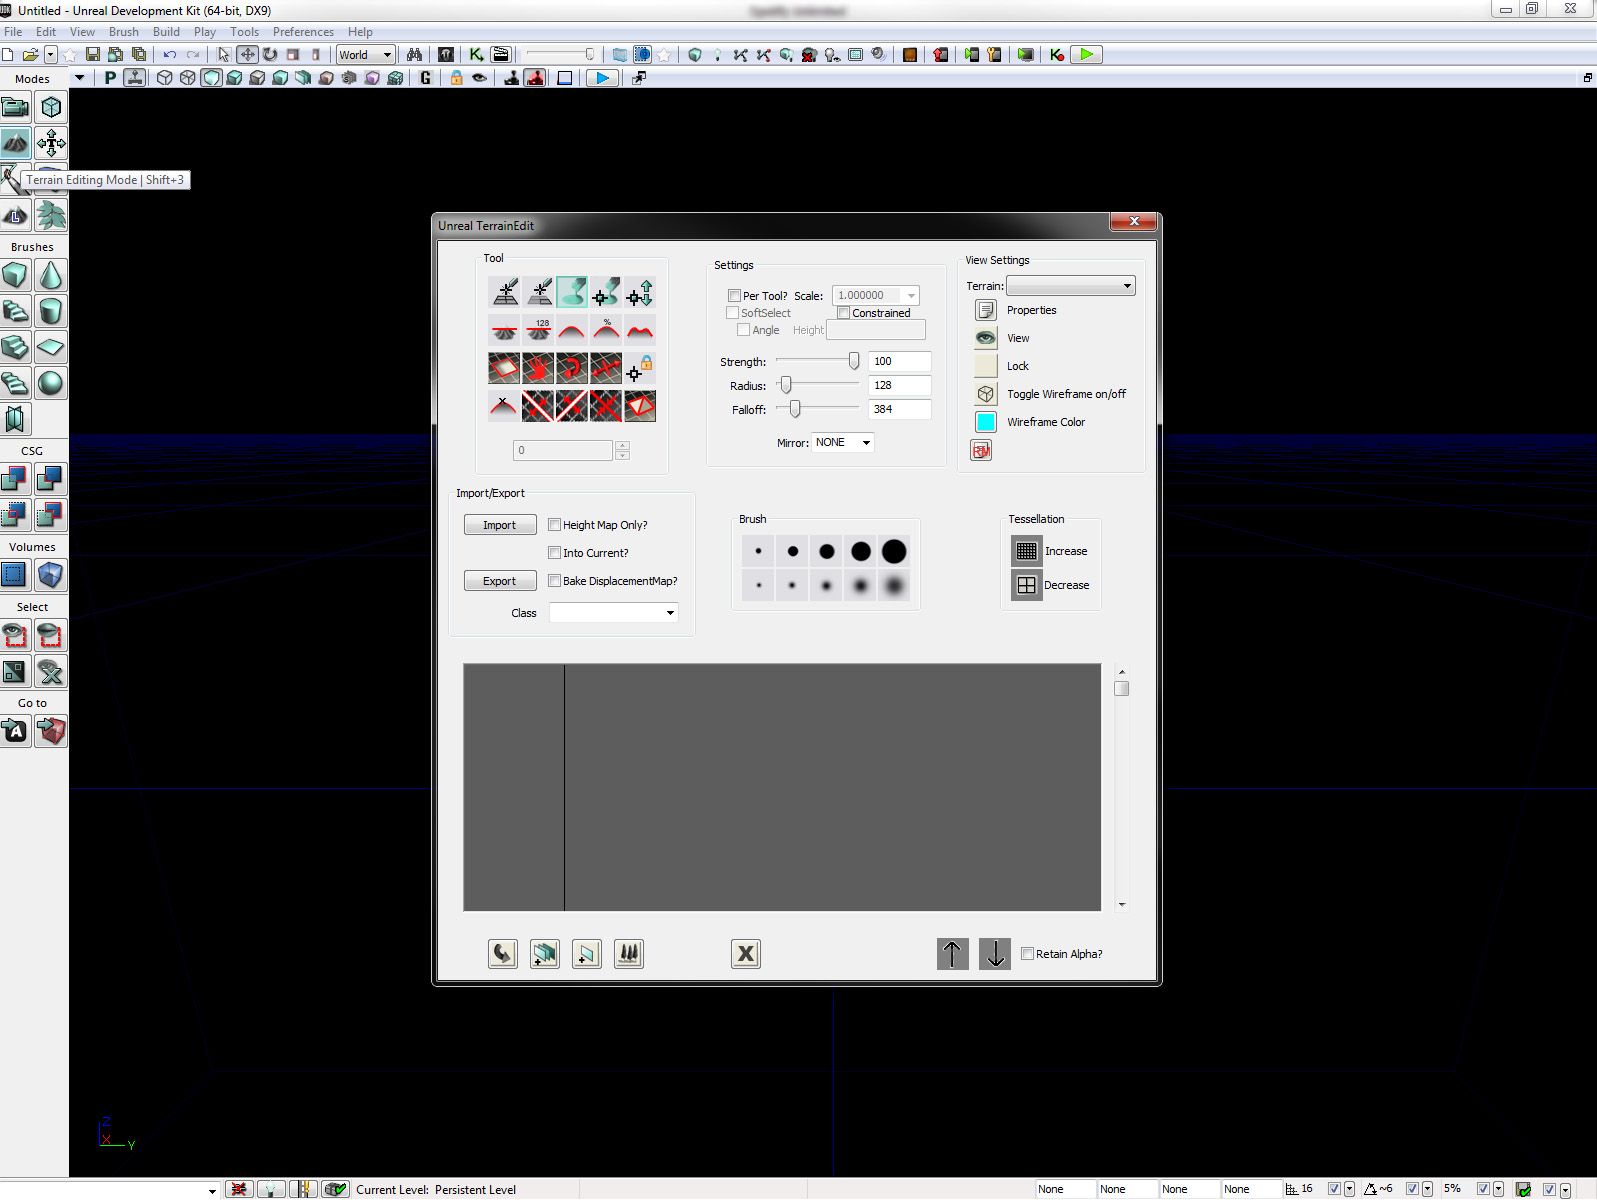
Task: Toggle the View eye icon in View Settings
Action: point(985,338)
